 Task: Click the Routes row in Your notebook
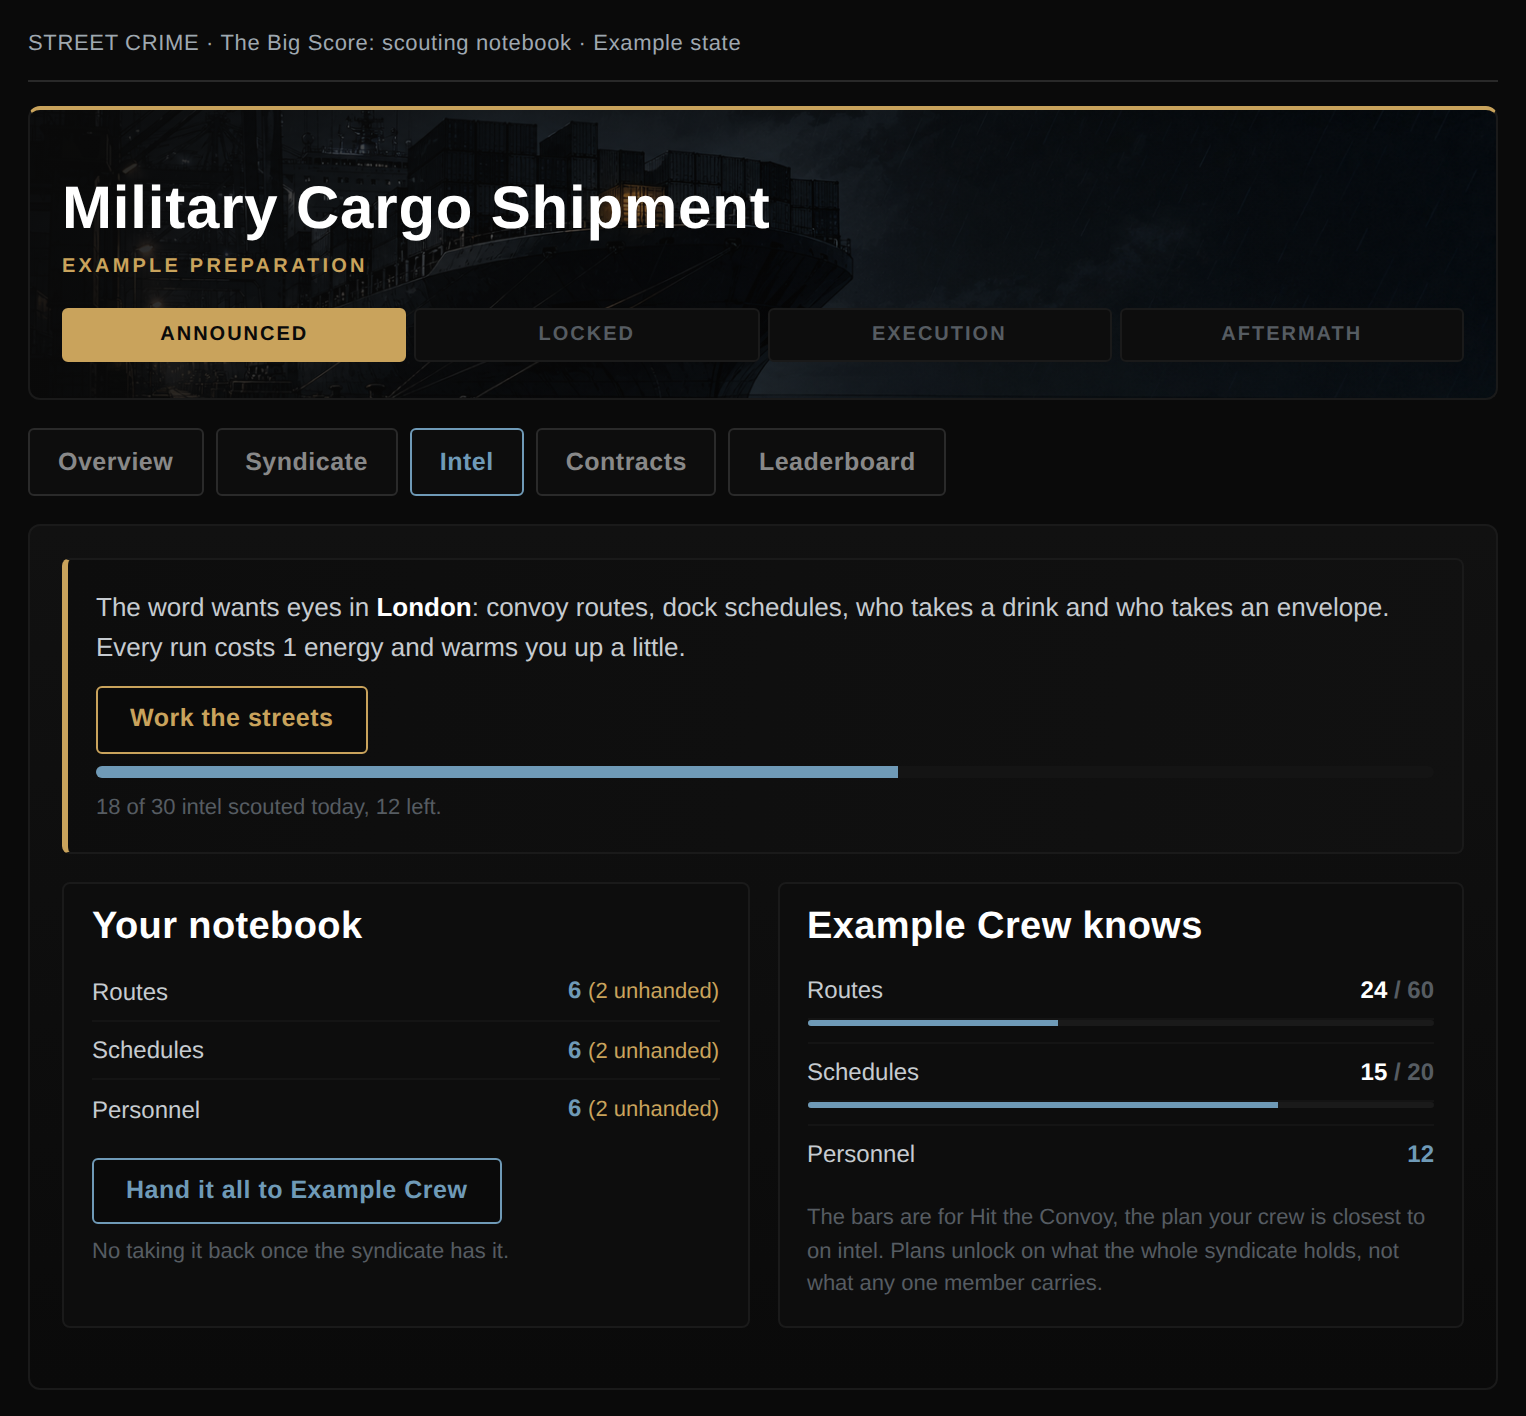405,992
